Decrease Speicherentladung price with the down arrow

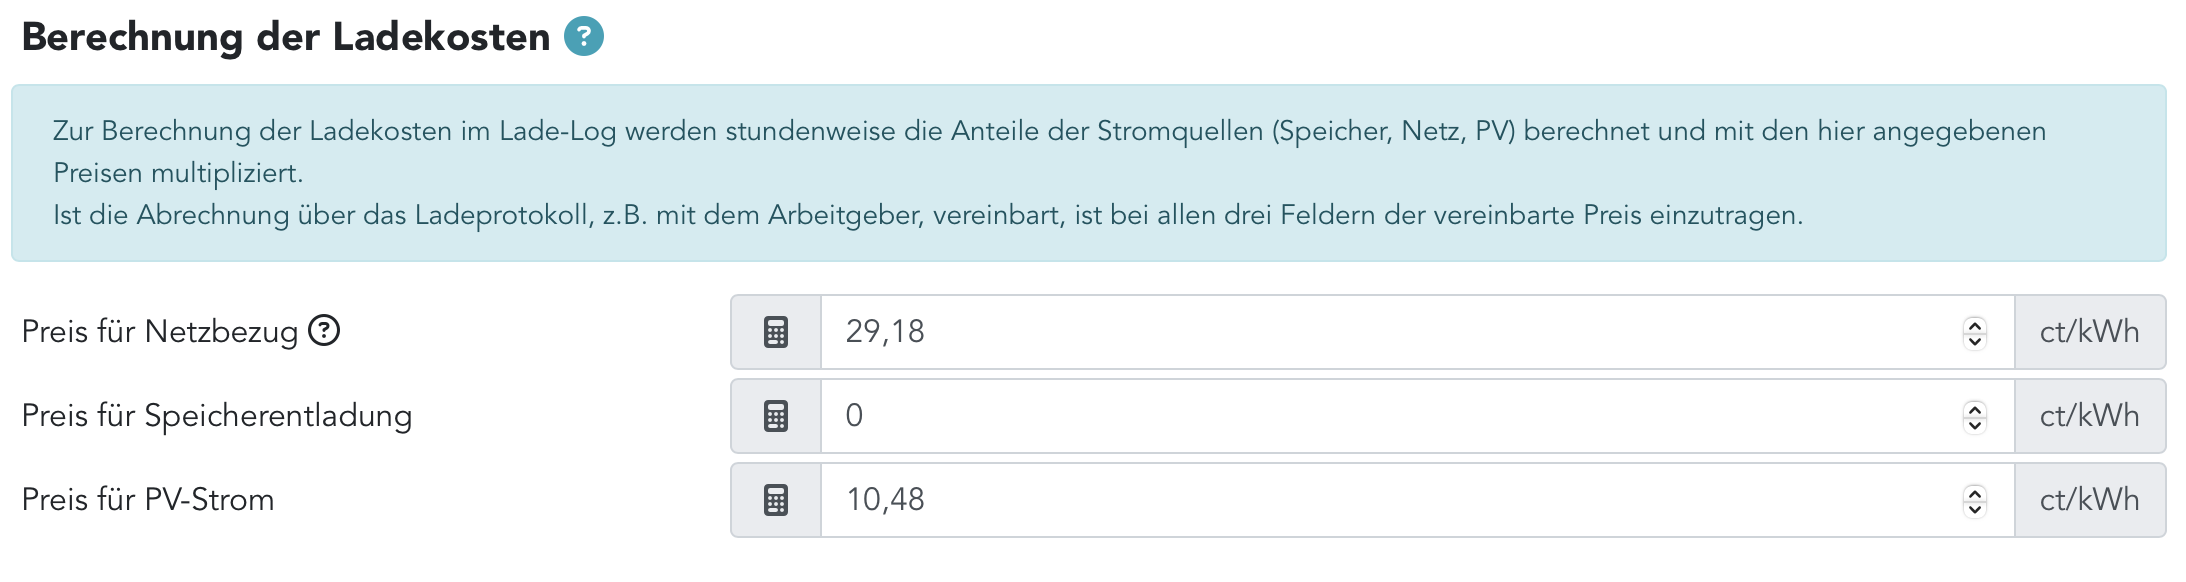pyautogui.click(x=1974, y=425)
